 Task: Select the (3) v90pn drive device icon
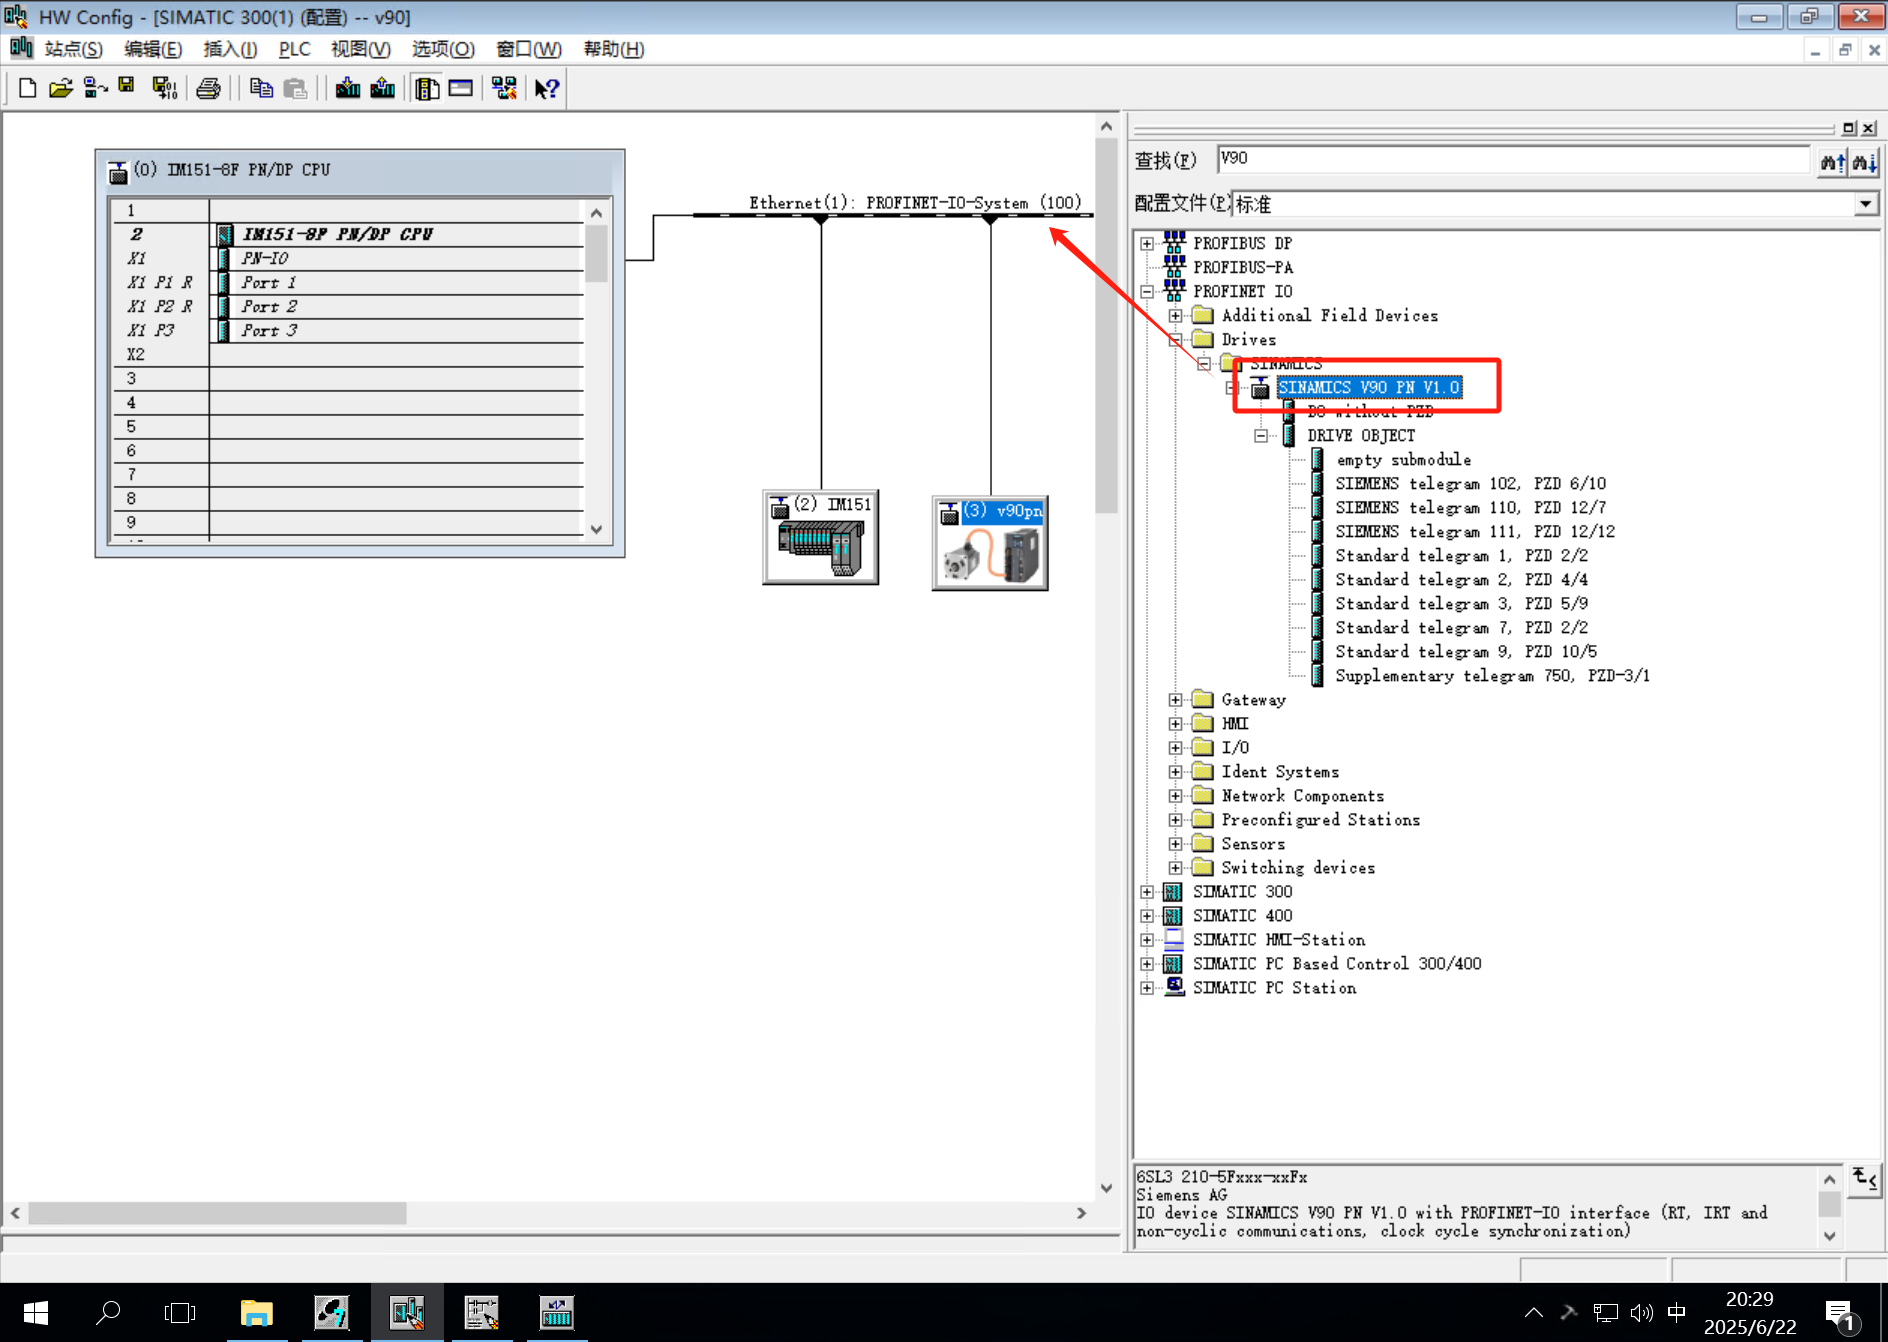990,543
